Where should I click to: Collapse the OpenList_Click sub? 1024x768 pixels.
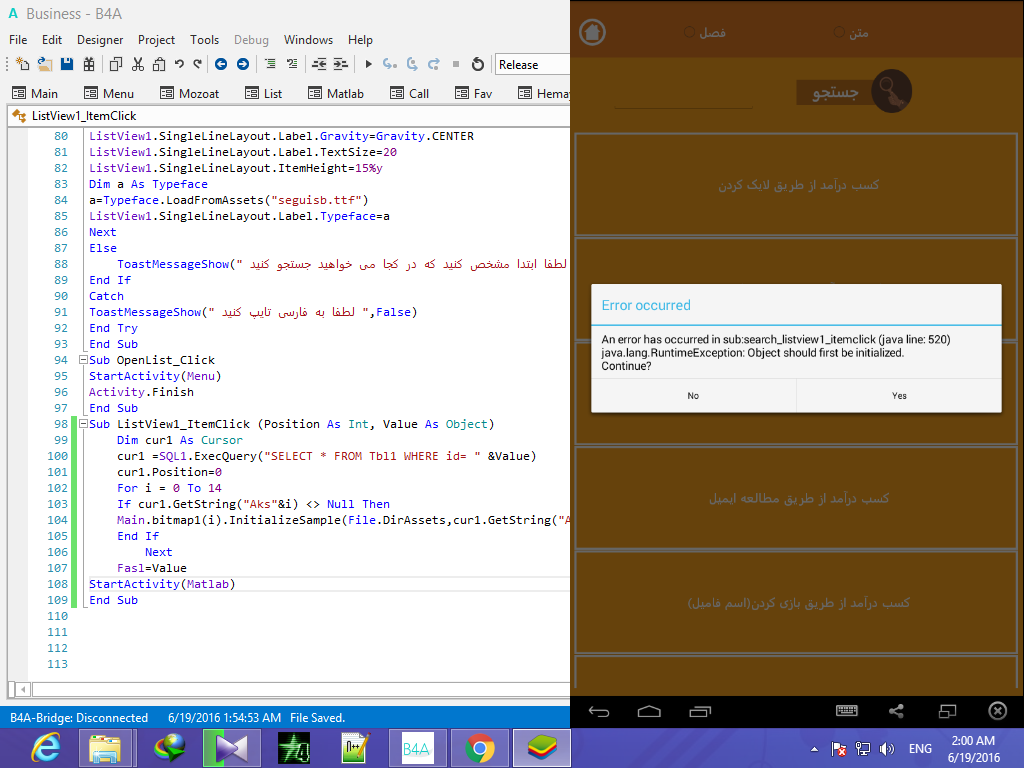(x=83, y=360)
